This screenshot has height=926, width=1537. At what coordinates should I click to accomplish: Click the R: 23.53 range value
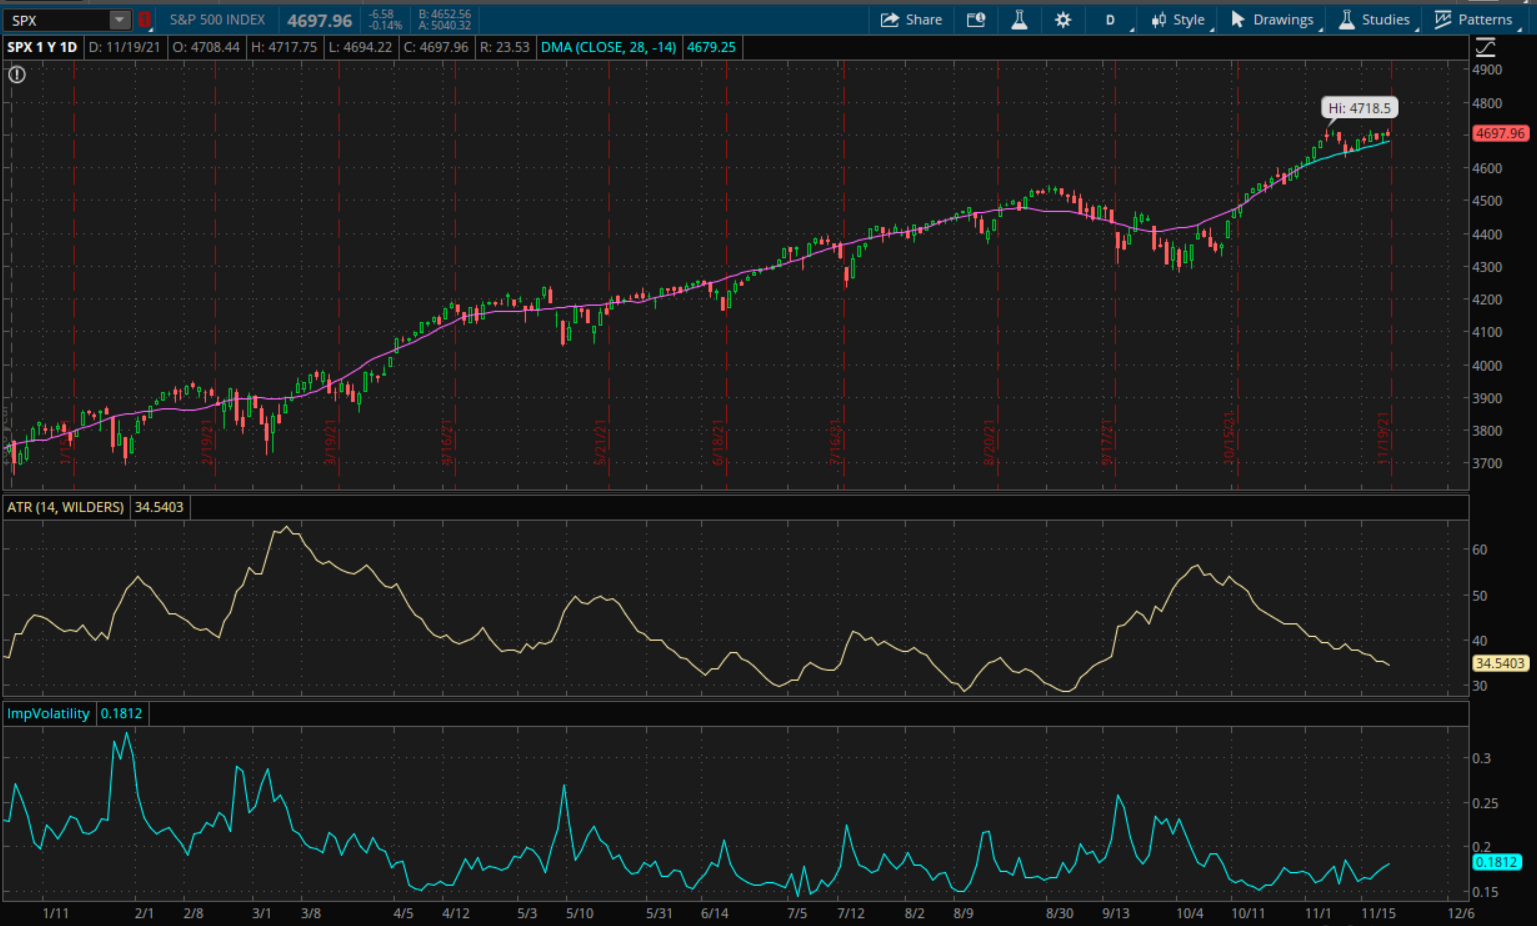(505, 47)
